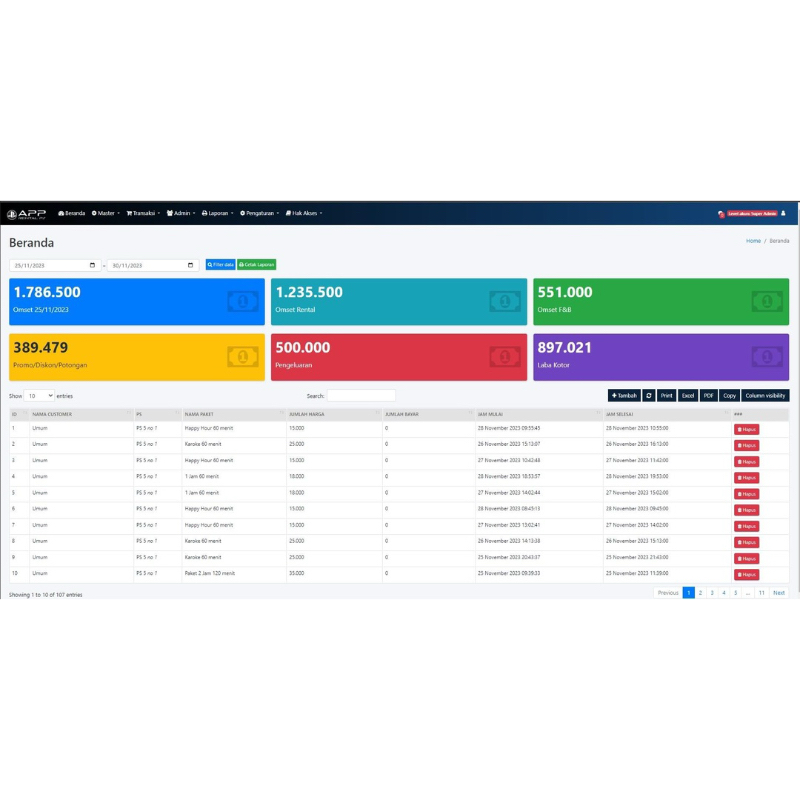Click the refresh icon button above table
800x800 pixels.
point(648,395)
